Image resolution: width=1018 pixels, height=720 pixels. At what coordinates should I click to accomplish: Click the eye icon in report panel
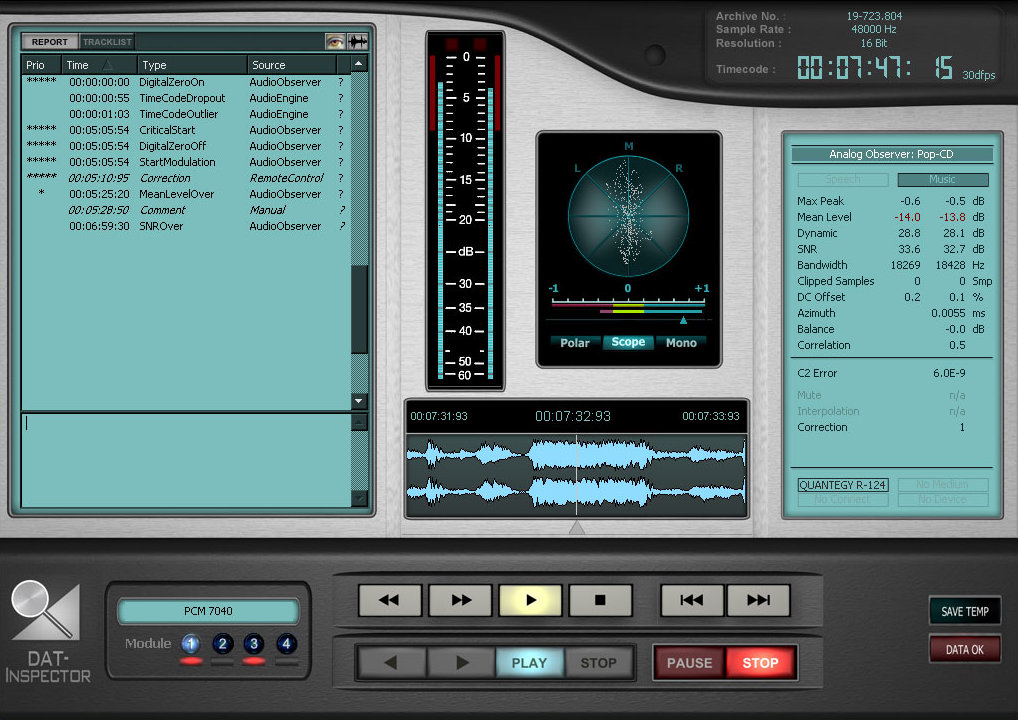(335, 42)
